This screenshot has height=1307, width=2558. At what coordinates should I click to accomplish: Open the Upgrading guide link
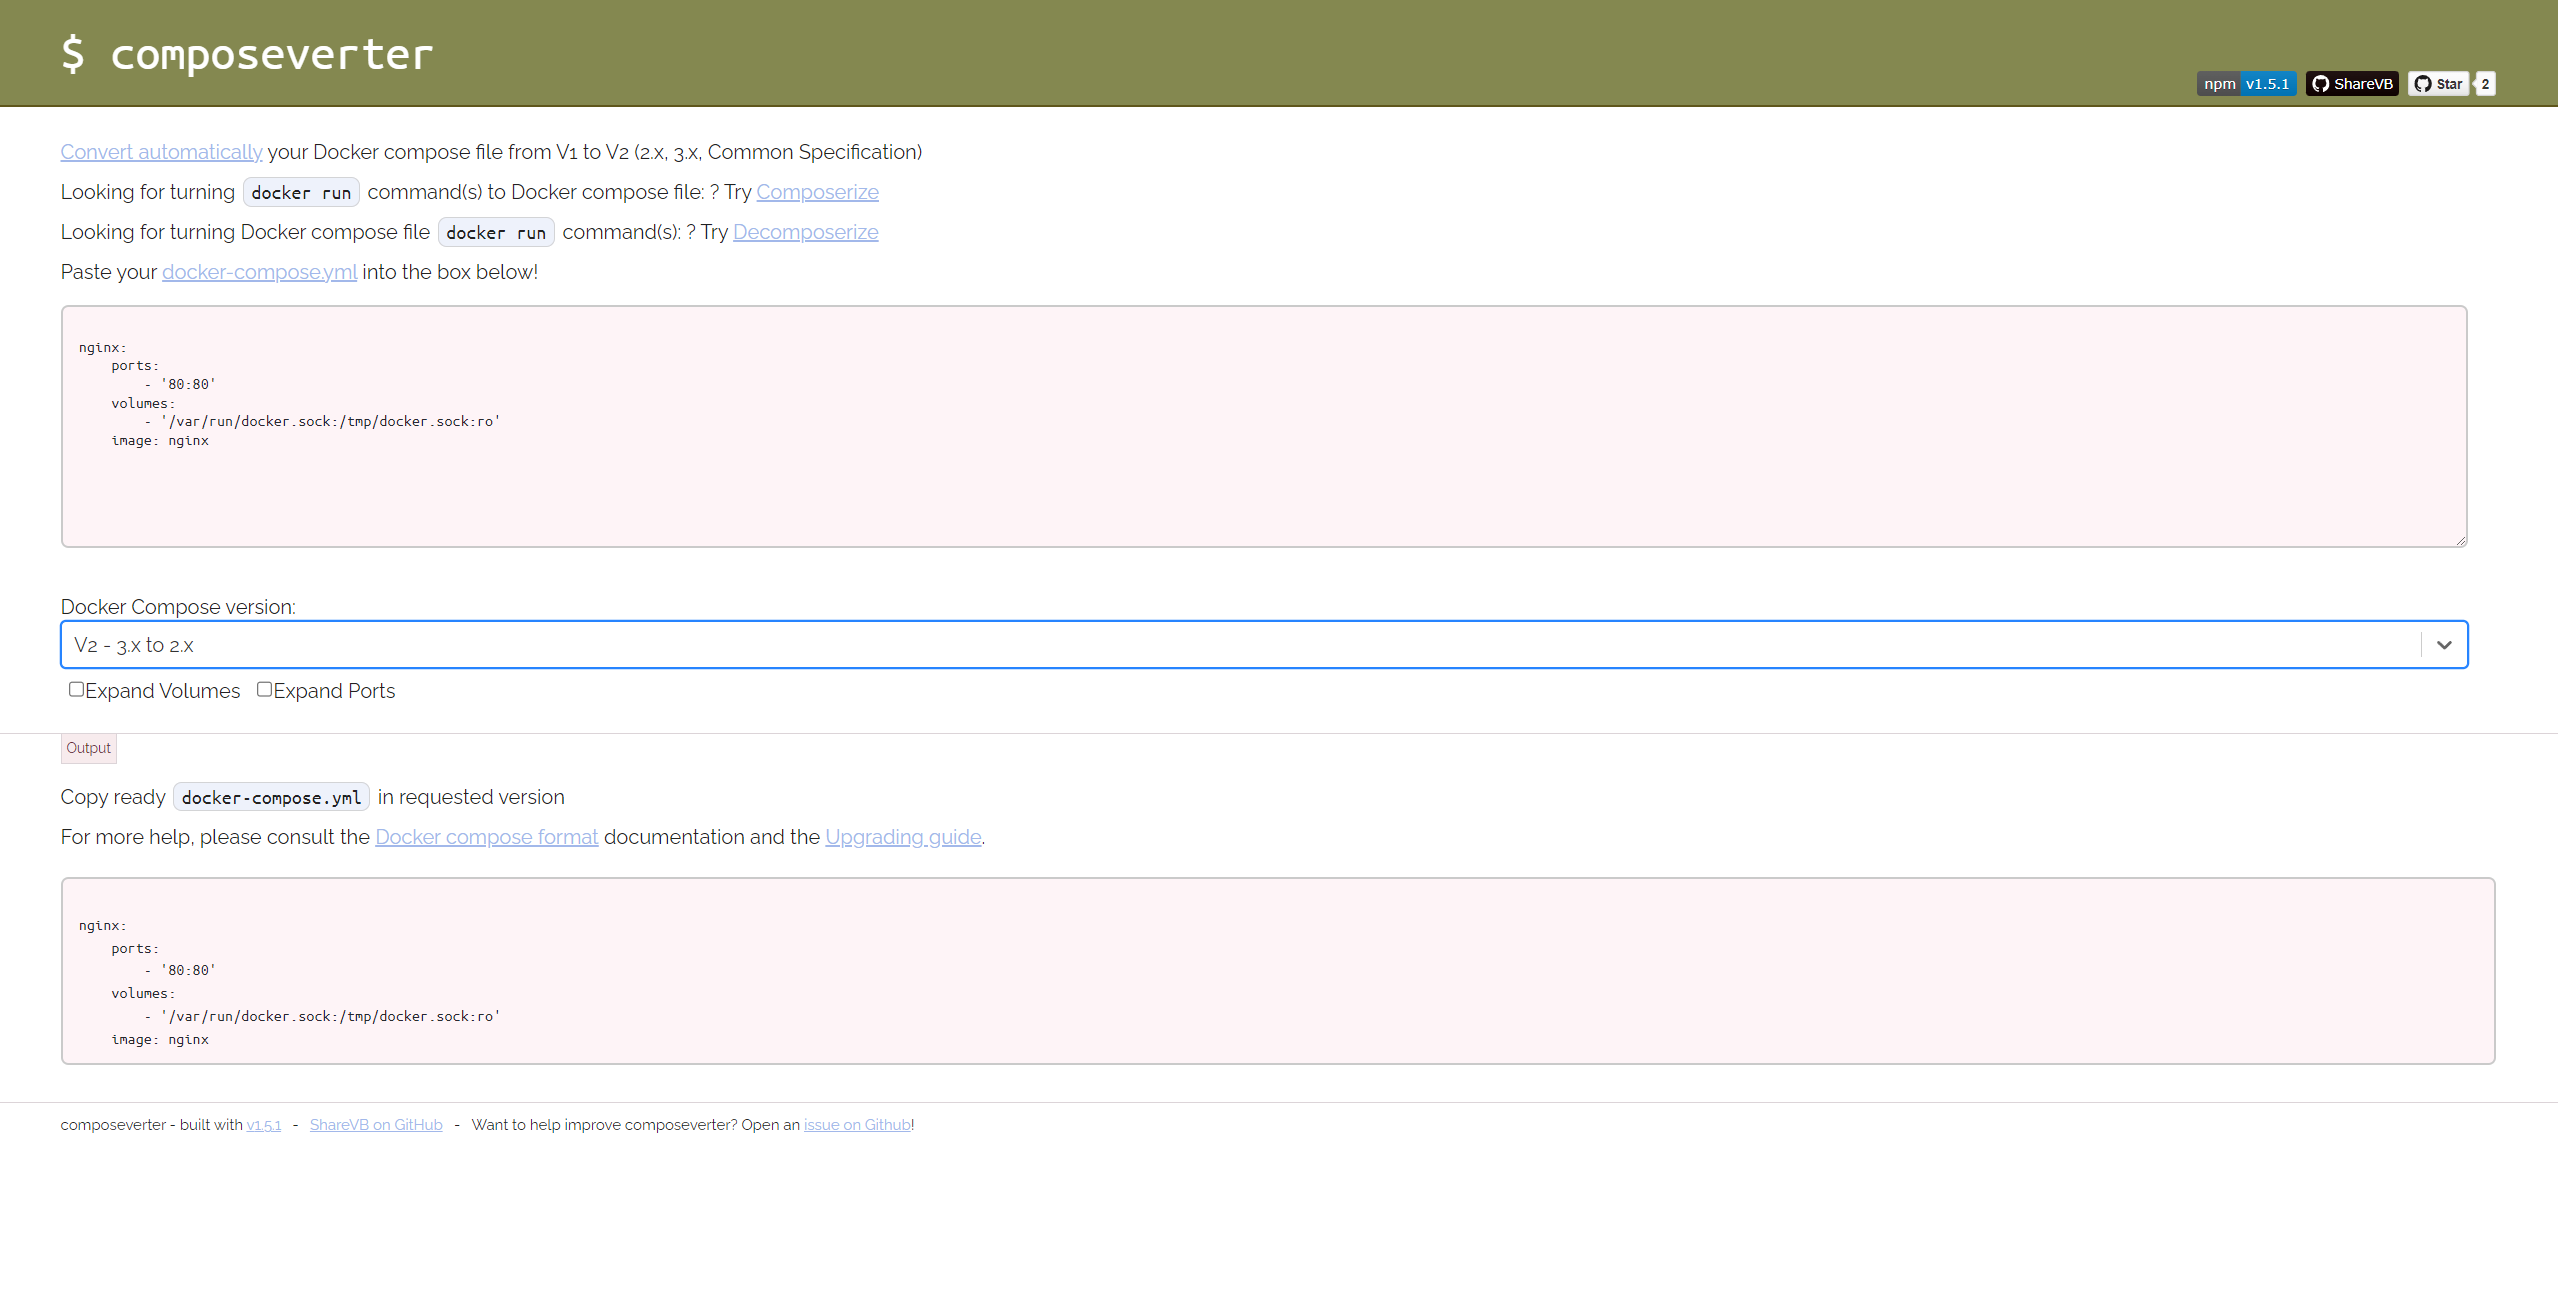click(902, 837)
